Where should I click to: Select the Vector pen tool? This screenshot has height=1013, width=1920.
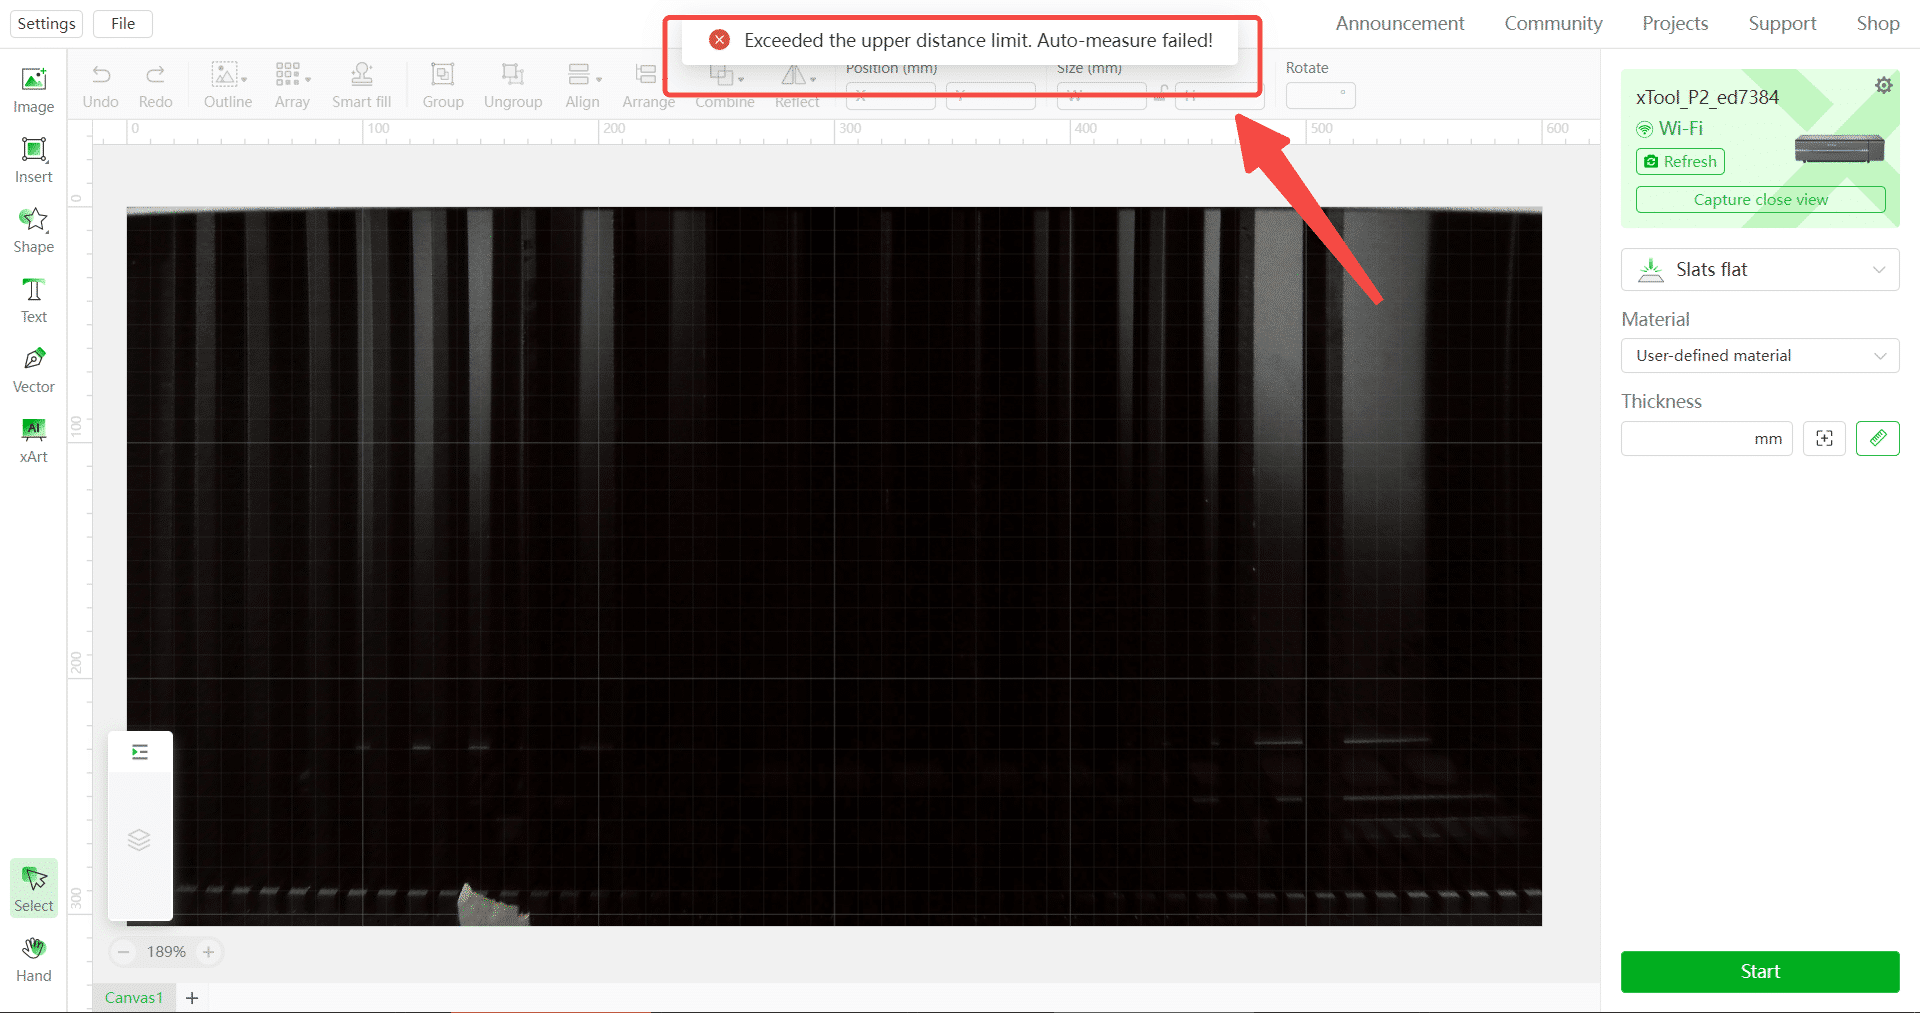(34, 370)
